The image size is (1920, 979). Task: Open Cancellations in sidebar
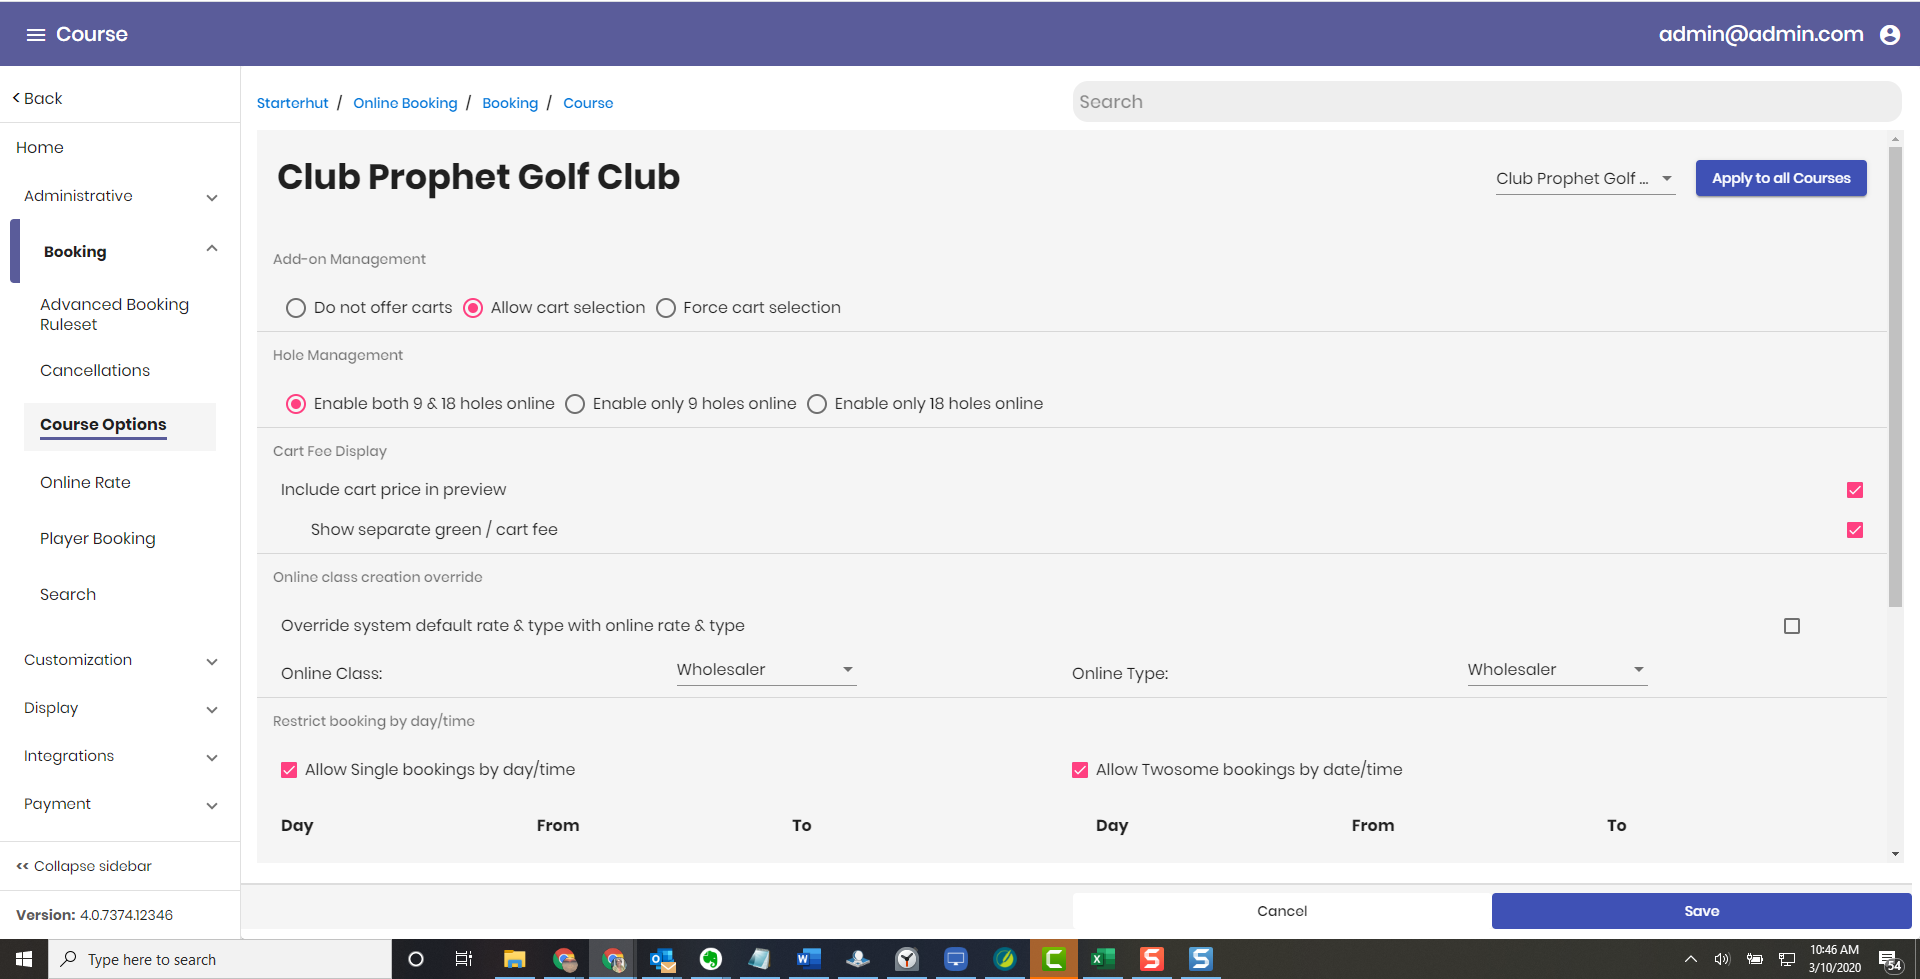pos(95,371)
